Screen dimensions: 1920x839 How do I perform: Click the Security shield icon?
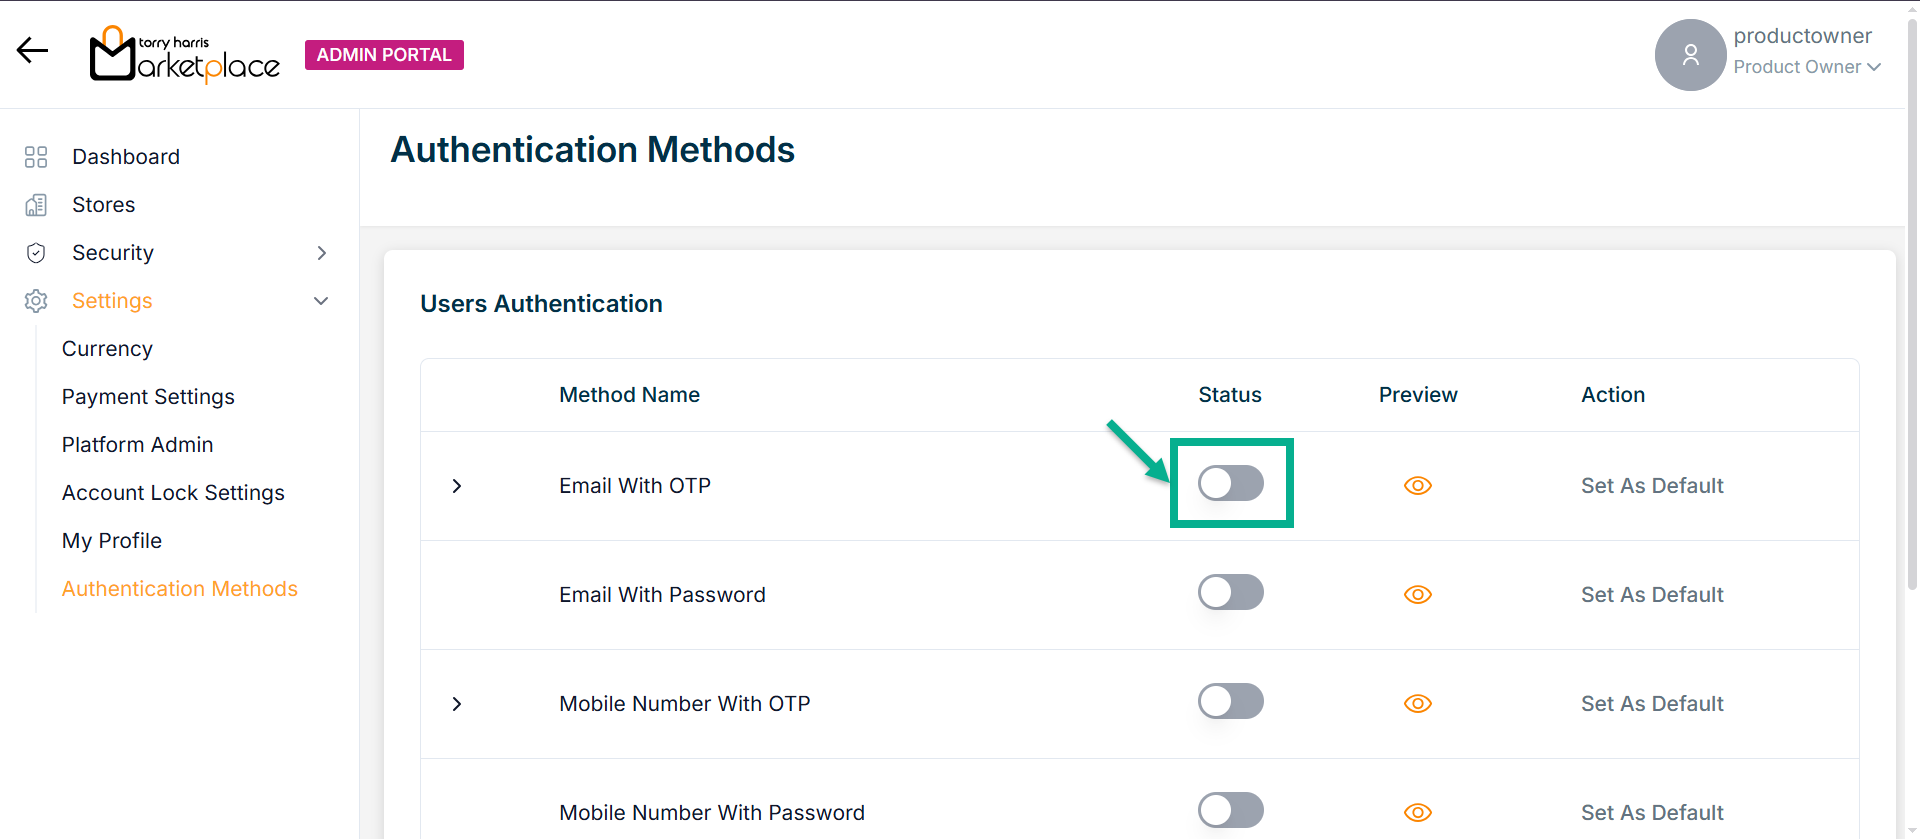(x=36, y=253)
